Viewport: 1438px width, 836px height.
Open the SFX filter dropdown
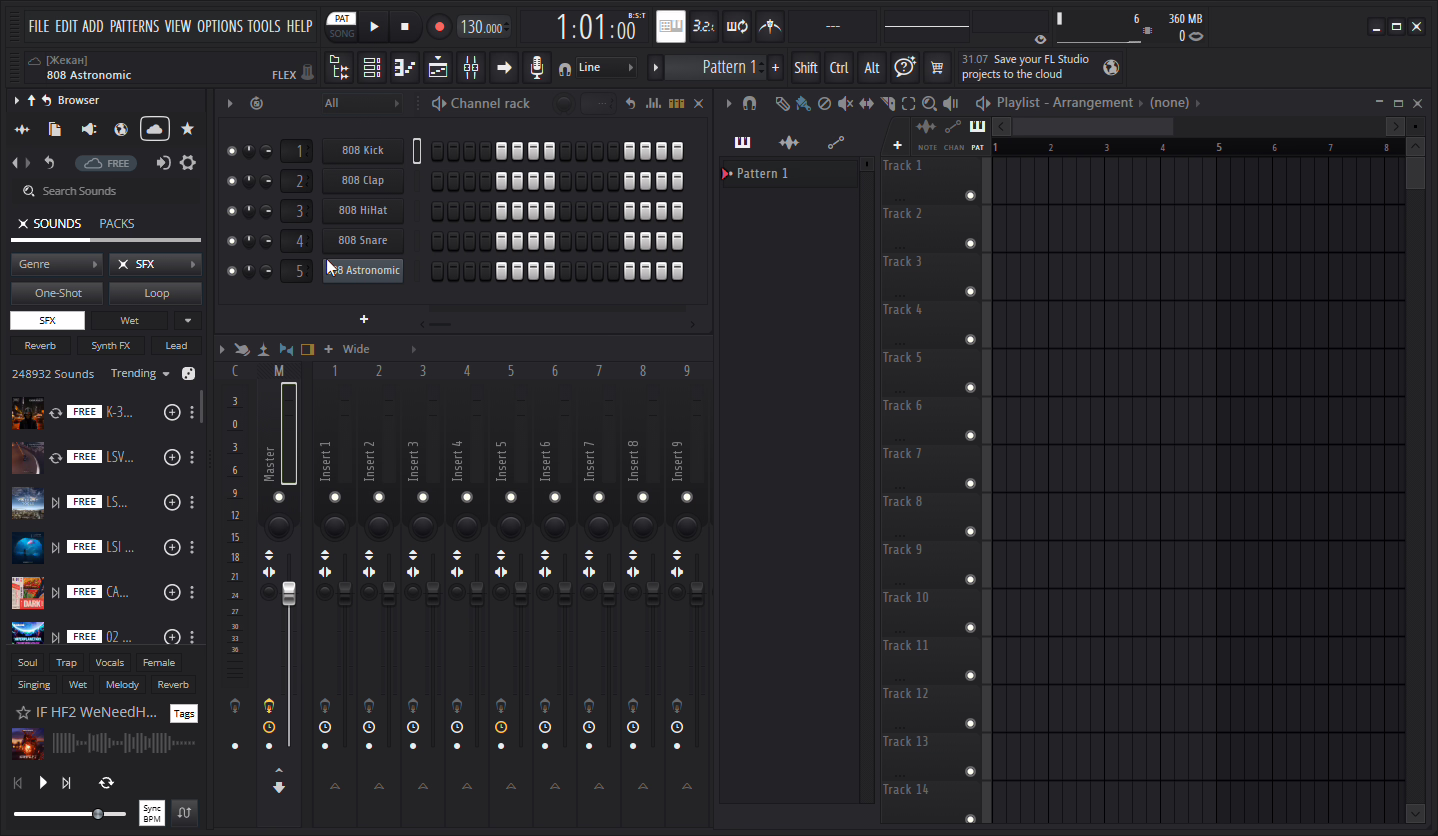click(x=155, y=264)
